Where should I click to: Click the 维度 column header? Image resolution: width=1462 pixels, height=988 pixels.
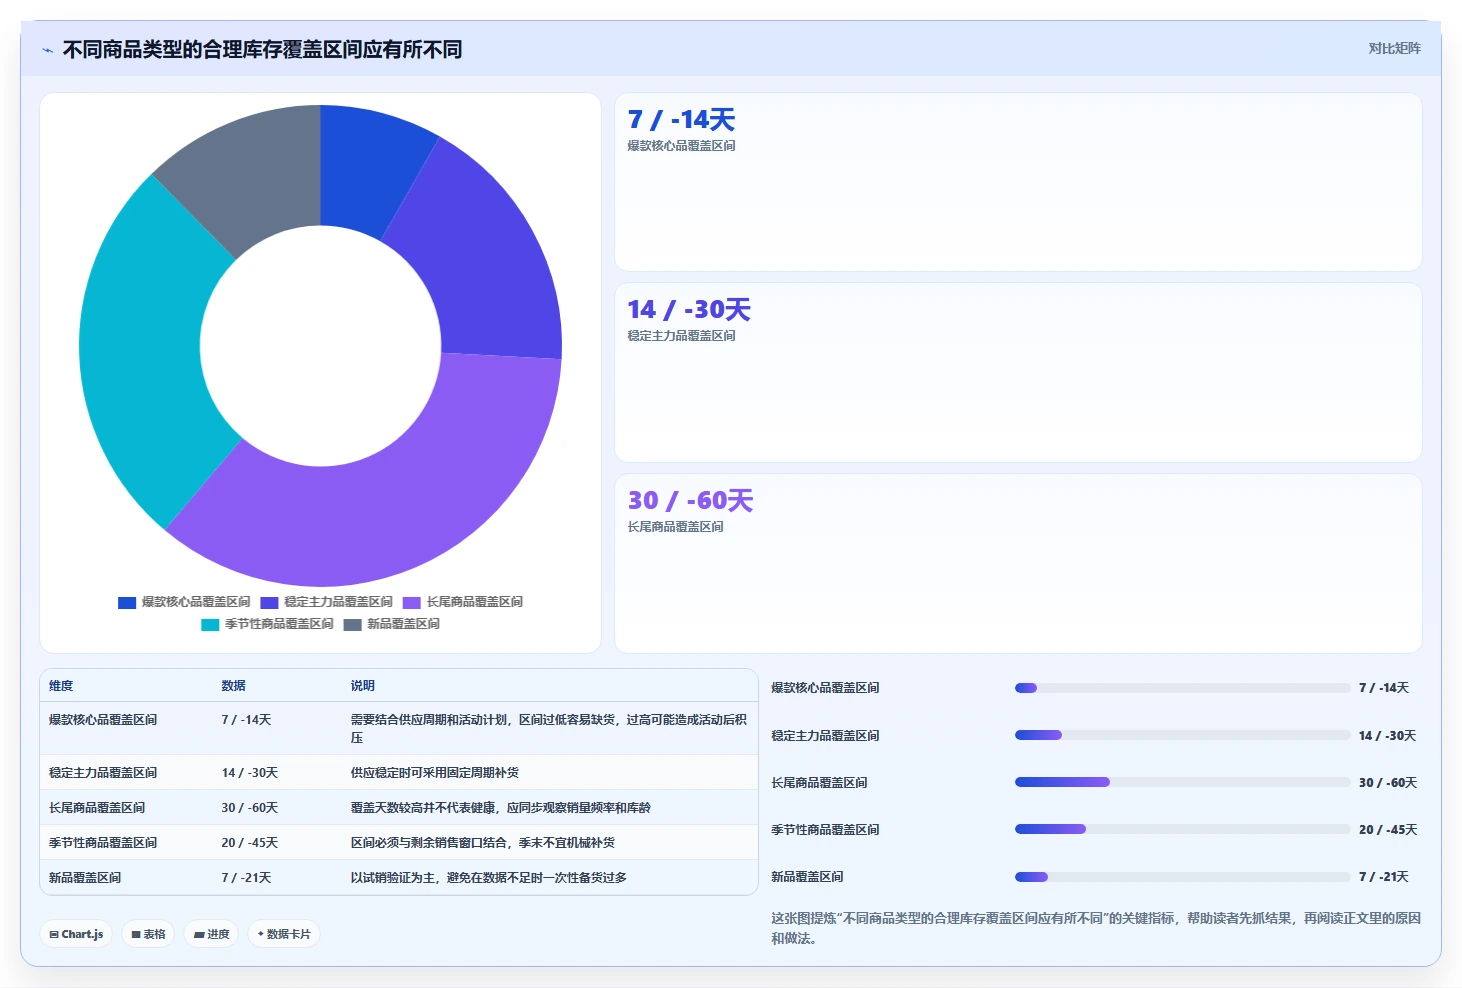tap(61, 686)
